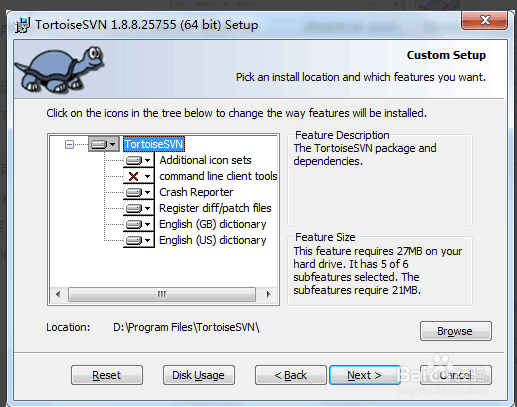Click the Browse button
The height and width of the screenshot is (407, 517).
456,331
